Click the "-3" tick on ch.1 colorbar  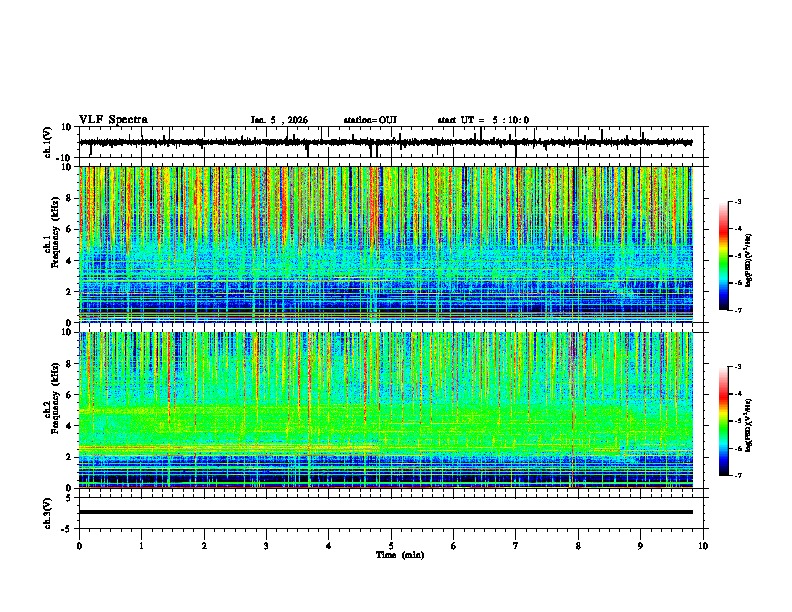(737, 202)
